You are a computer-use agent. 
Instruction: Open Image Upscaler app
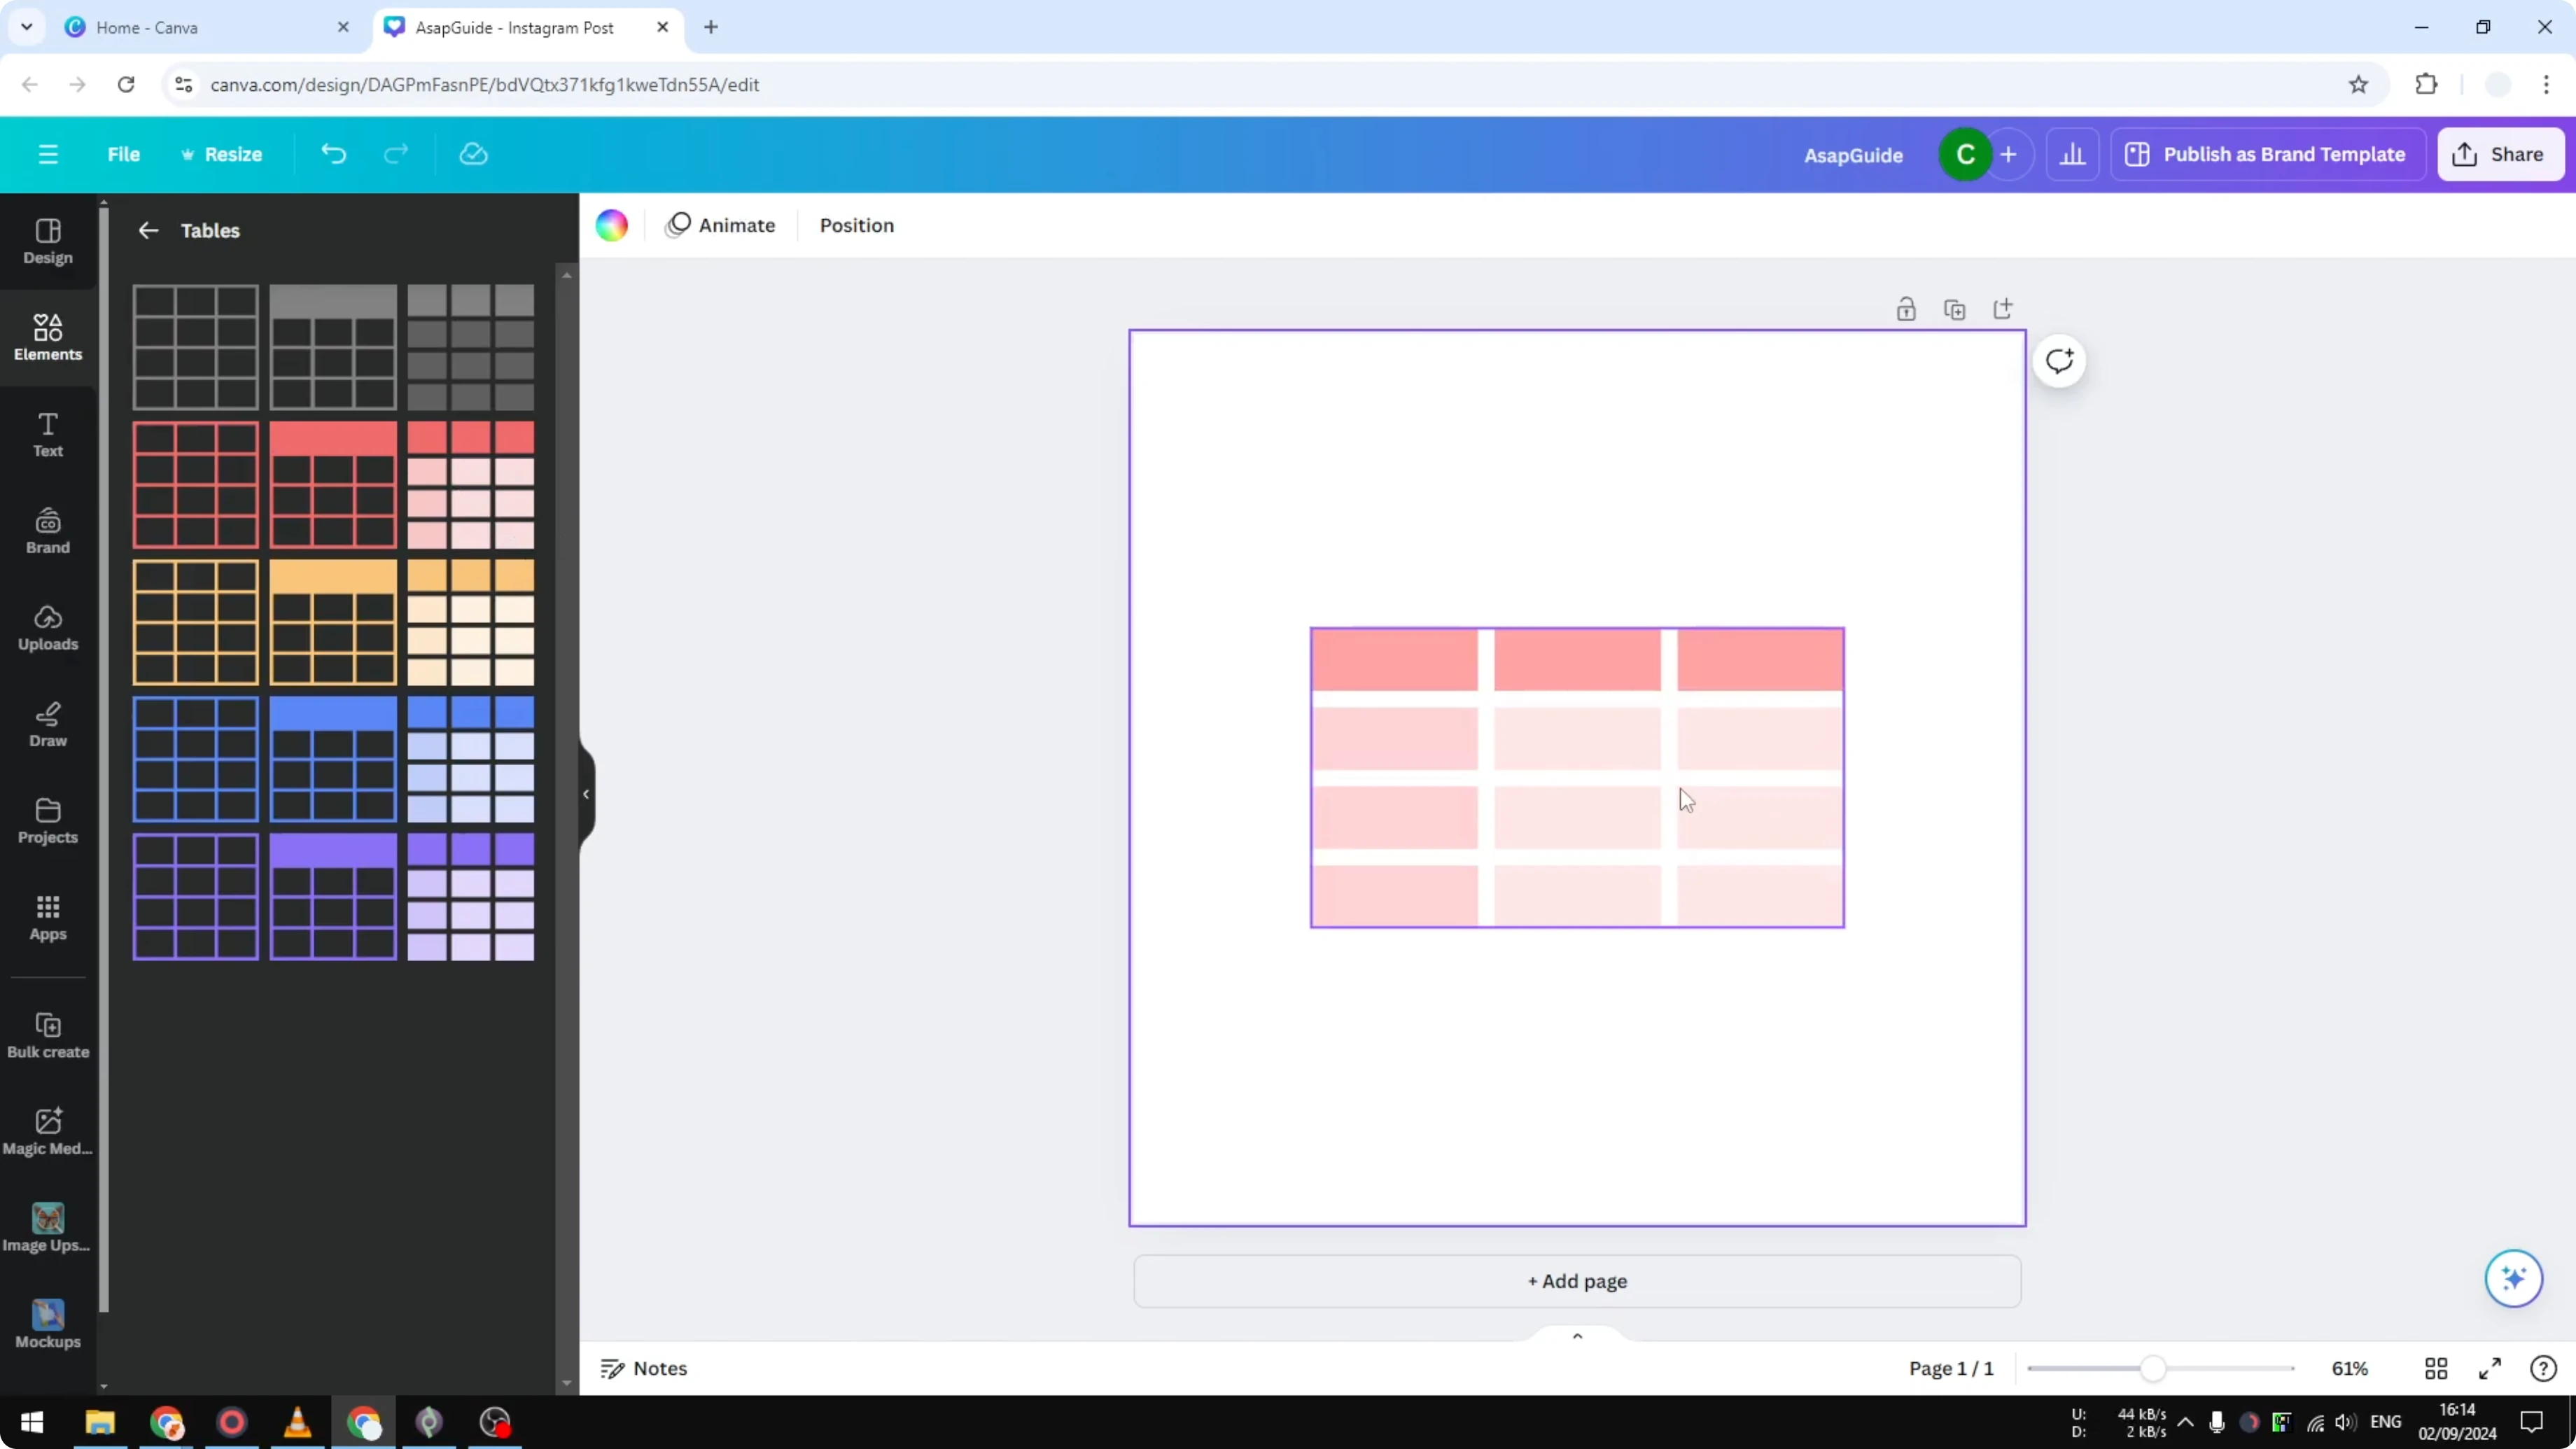tap(48, 1229)
